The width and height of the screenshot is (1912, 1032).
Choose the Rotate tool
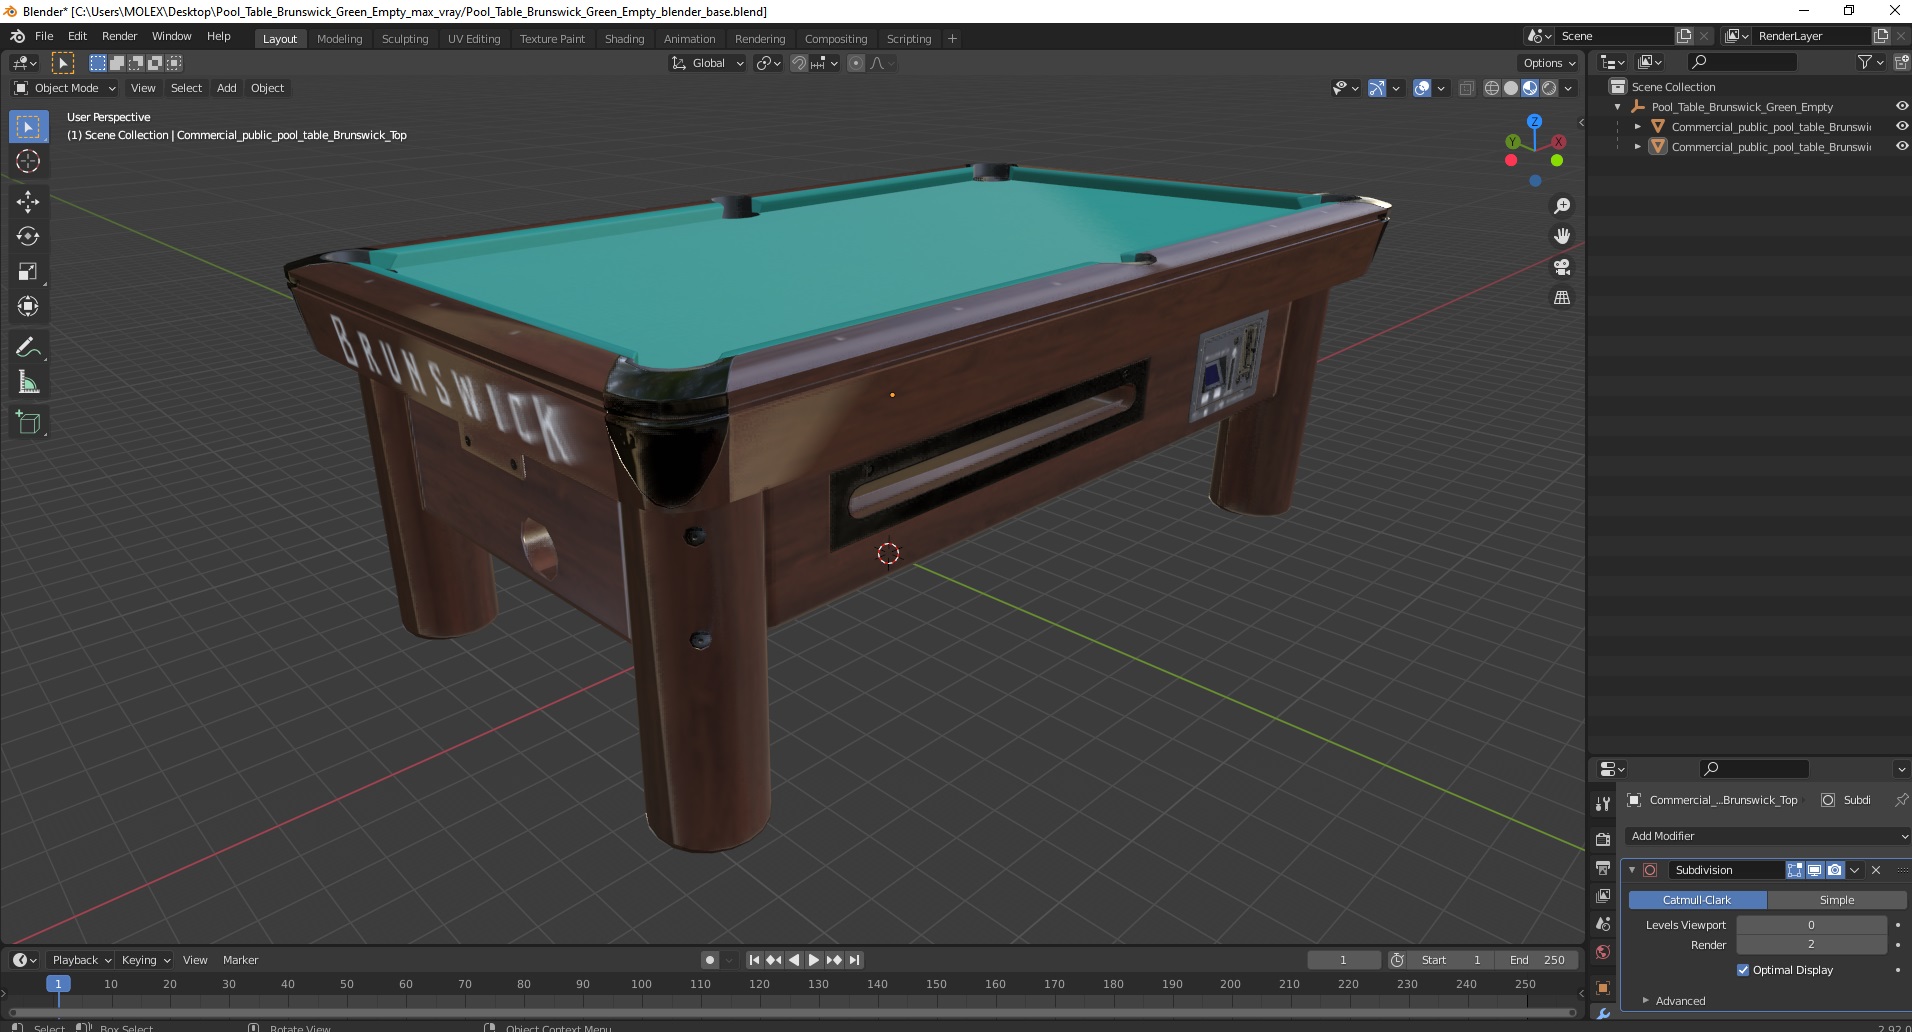click(28, 236)
